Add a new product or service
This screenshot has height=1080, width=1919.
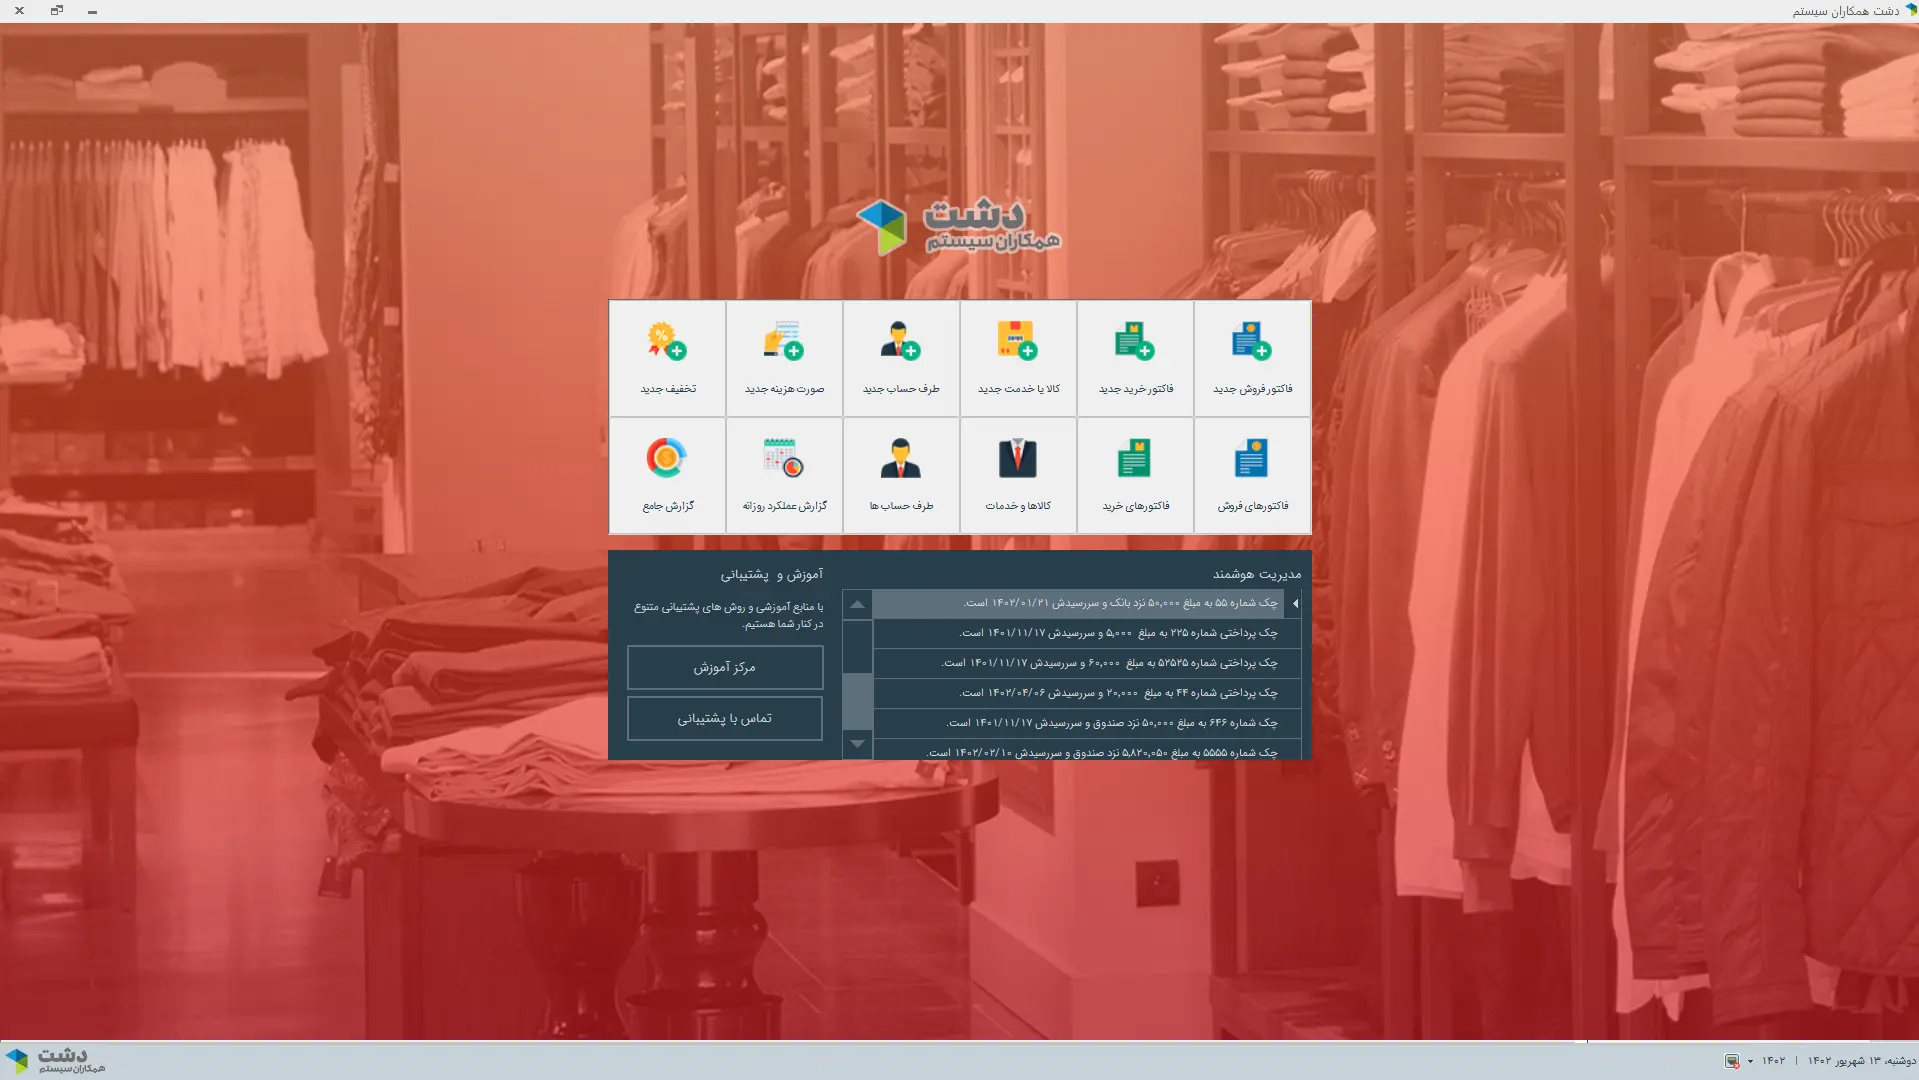1018,358
